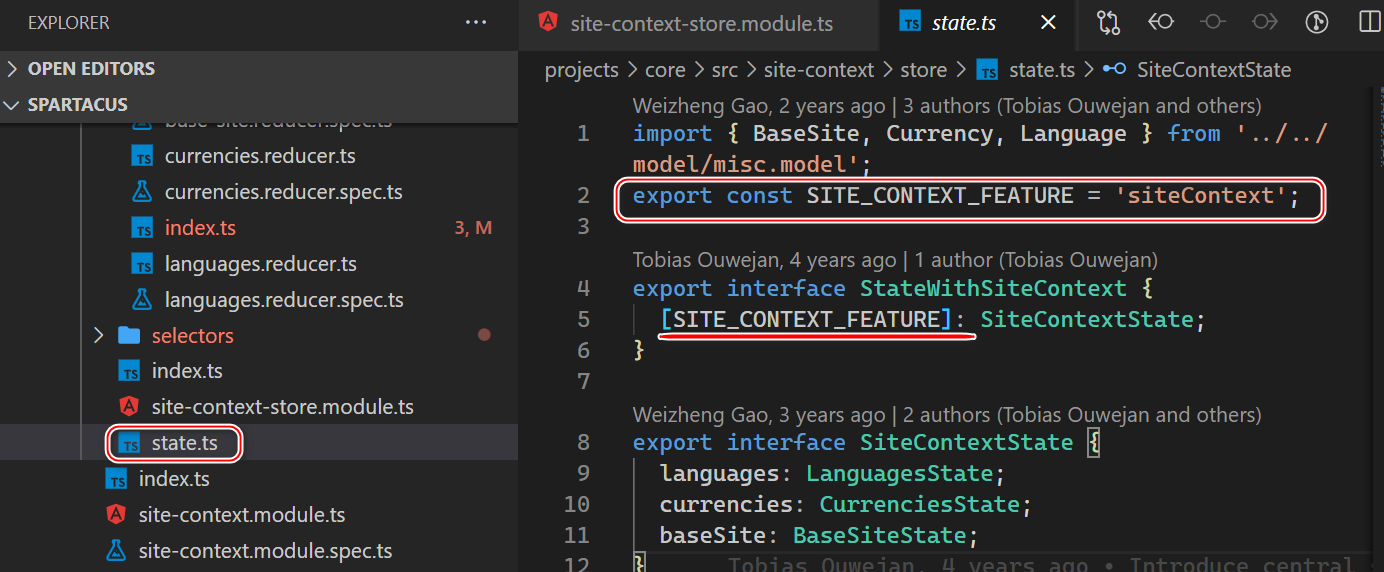
Task: Go to next revision using right-arrow commit icon
Action: pyautogui.click(x=1265, y=22)
